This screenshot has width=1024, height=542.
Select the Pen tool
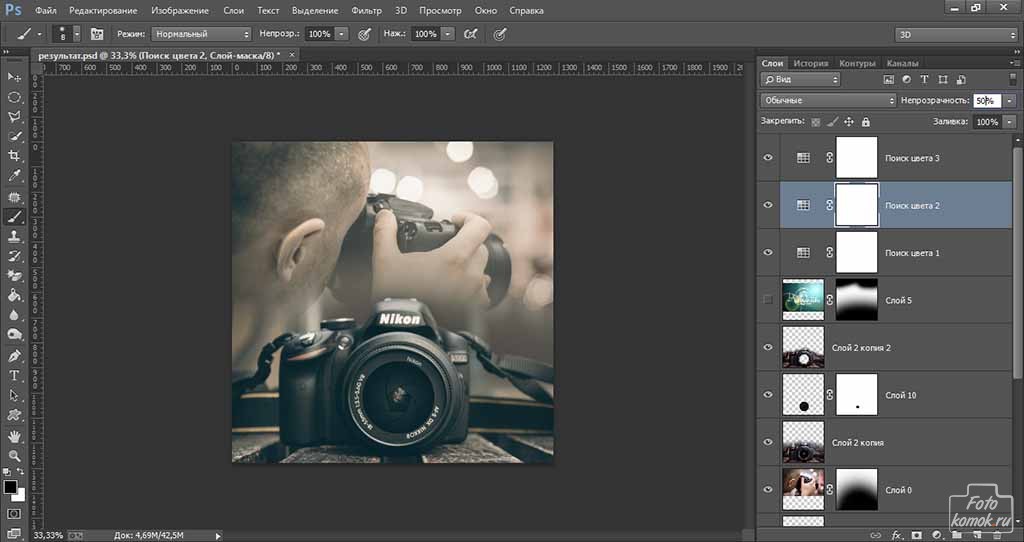point(14,356)
